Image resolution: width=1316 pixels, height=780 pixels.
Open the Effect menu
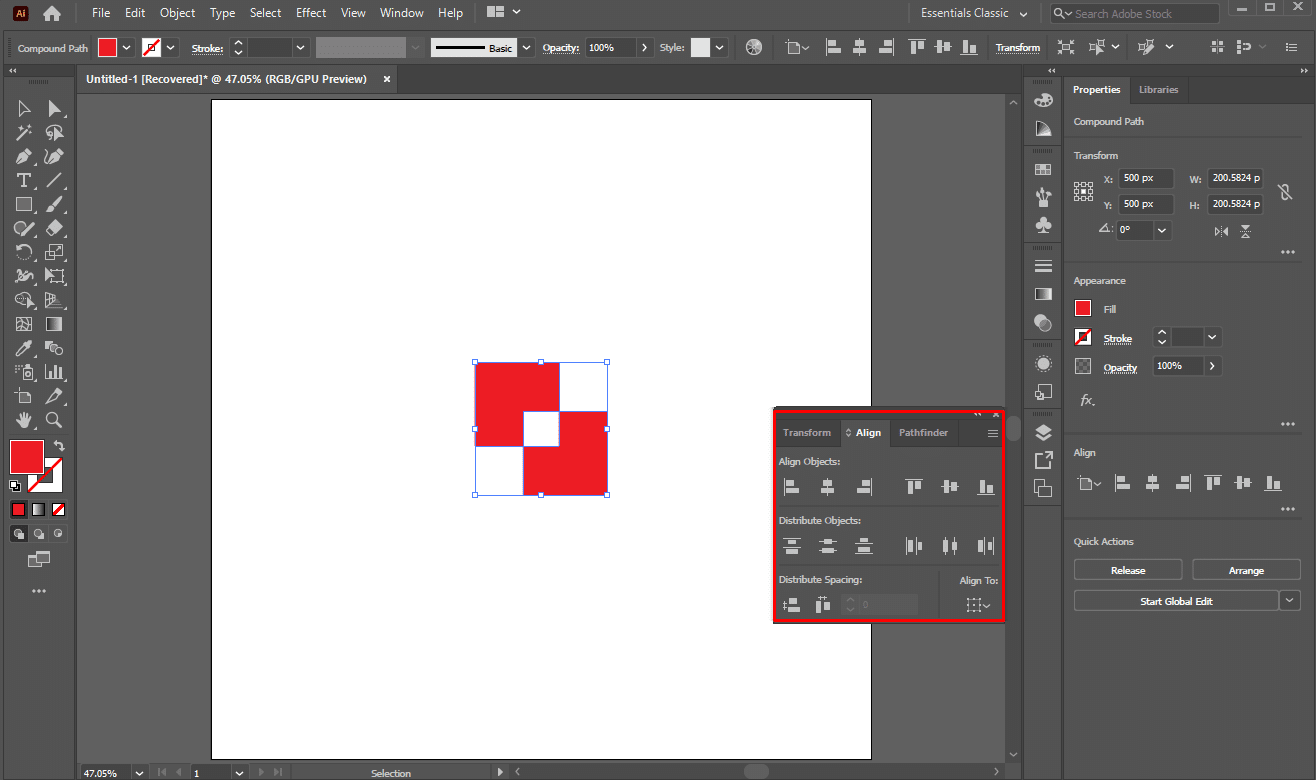click(x=311, y=13)
